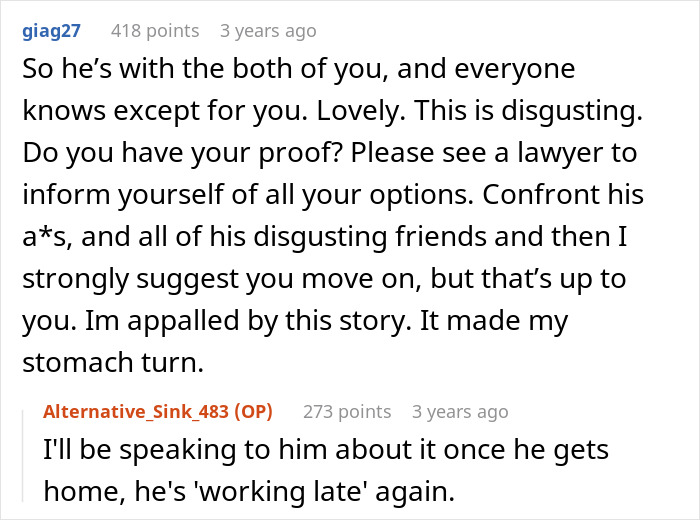The width and height of the screenshot is (700, 520).
Task: Click the 418 points score
Action: click(154, 31)
